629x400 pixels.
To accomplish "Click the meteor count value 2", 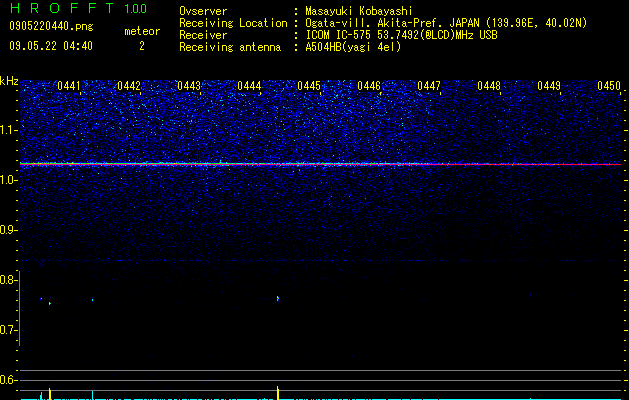I will click(x=142, y=46).
